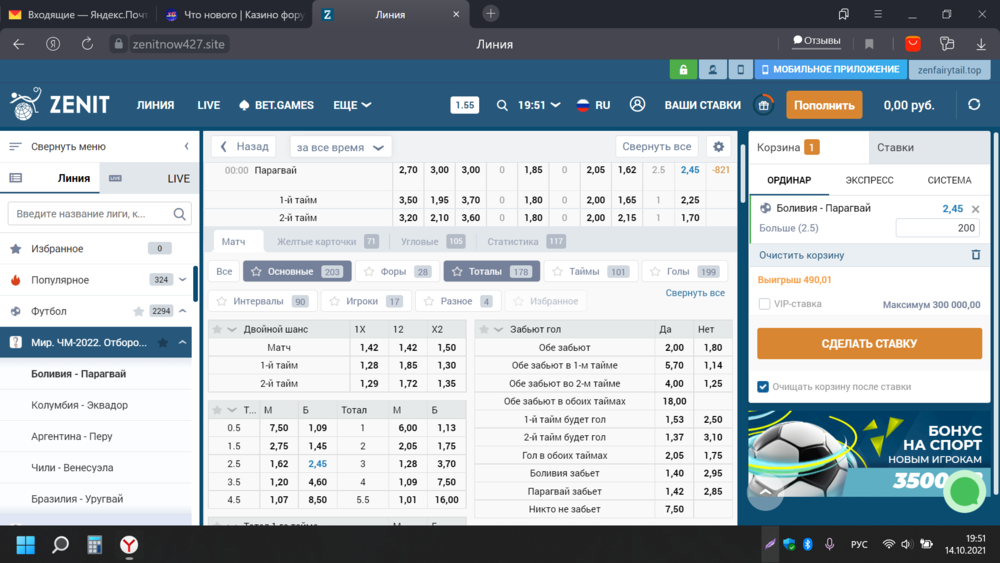
Task: Open the search magnifier in header
Action: (x=502, y=105)
